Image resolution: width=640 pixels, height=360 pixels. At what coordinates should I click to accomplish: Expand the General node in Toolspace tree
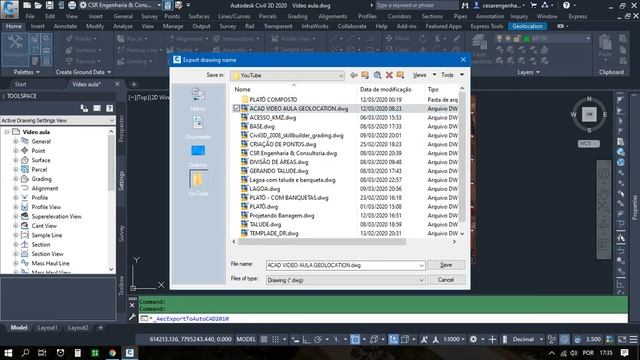[x=16, y=141]
